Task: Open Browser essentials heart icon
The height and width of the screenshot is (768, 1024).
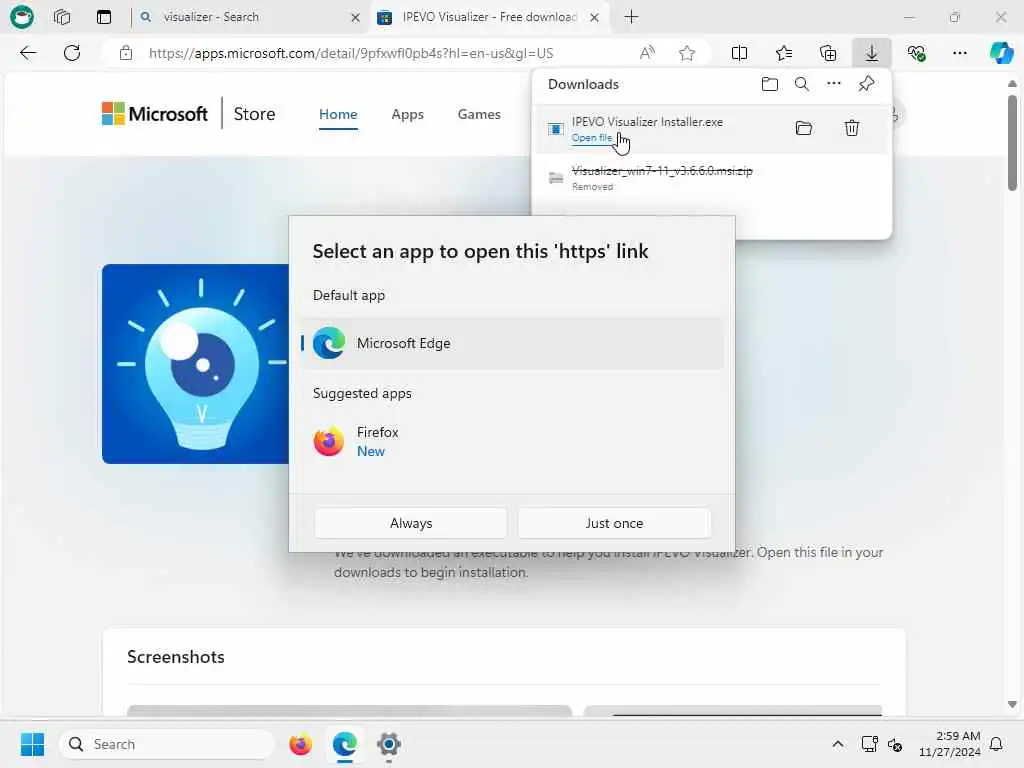Action: [916, 53]
